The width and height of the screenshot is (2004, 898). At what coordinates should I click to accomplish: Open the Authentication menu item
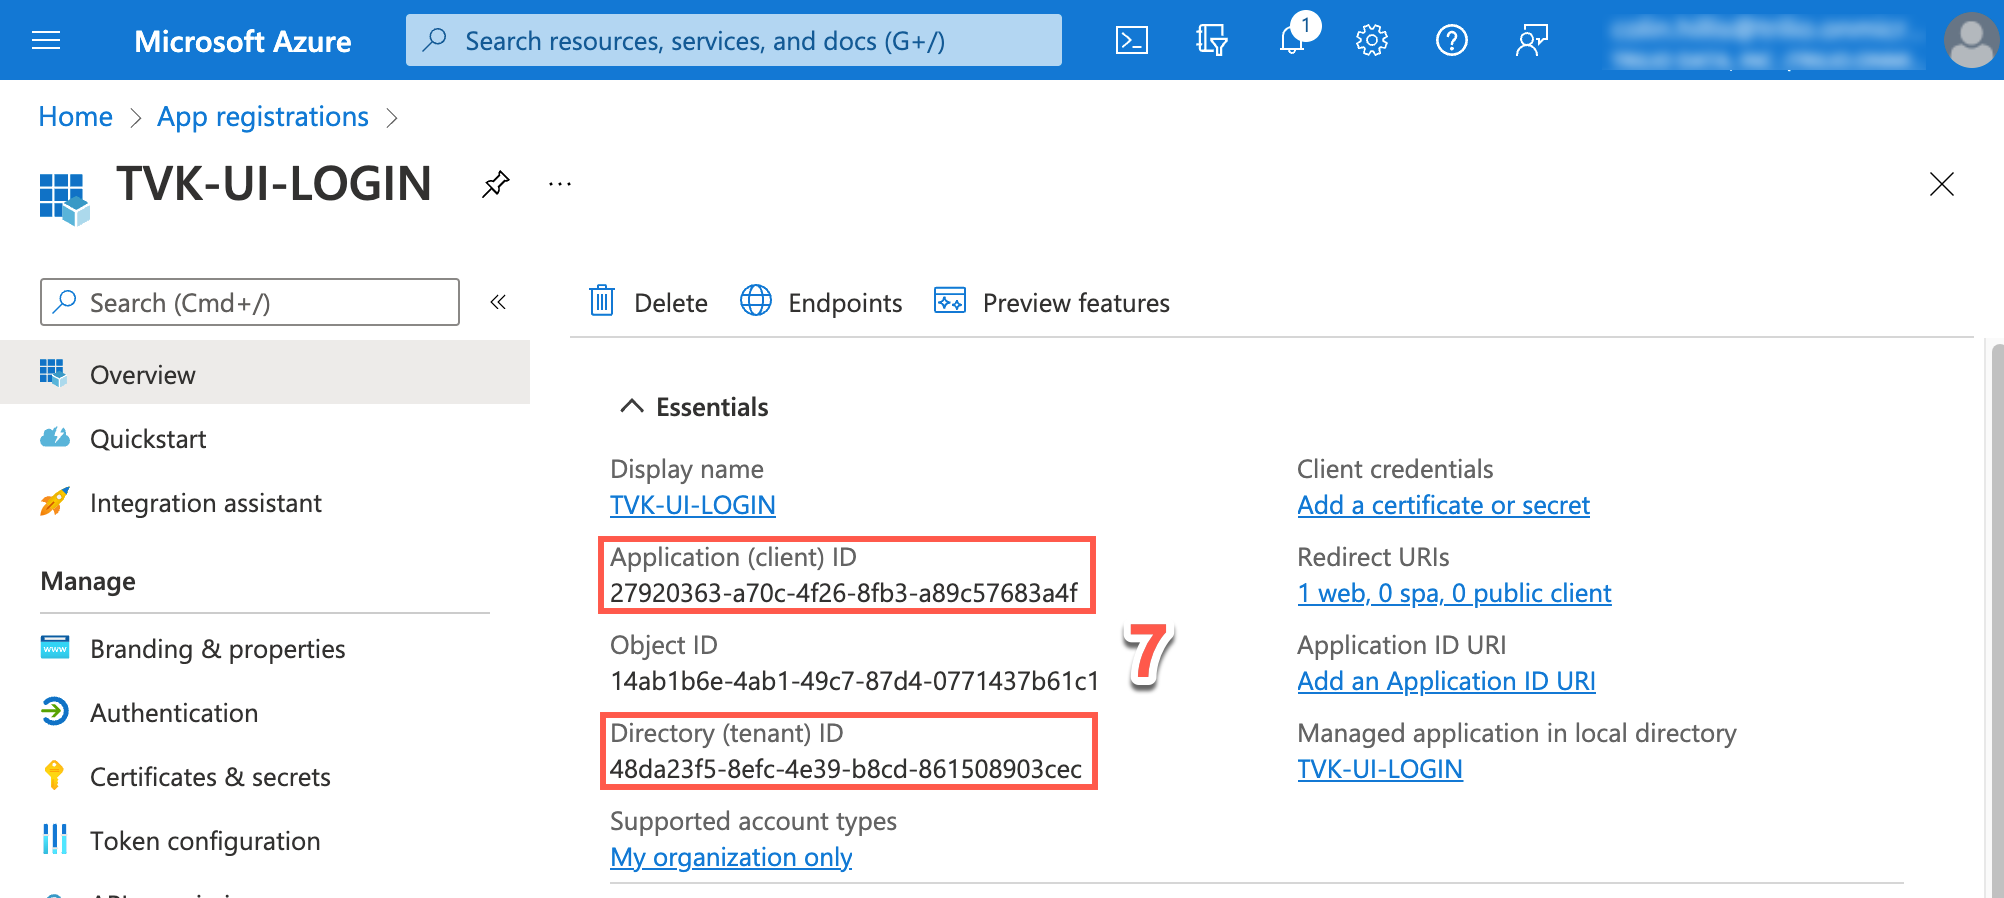(x=174, y=713)
